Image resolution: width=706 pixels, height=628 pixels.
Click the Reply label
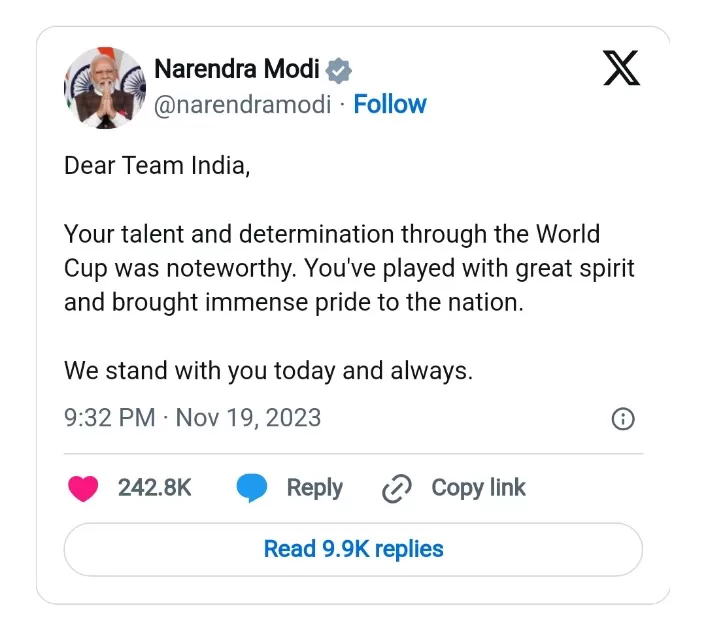click(x=315, y=488)
